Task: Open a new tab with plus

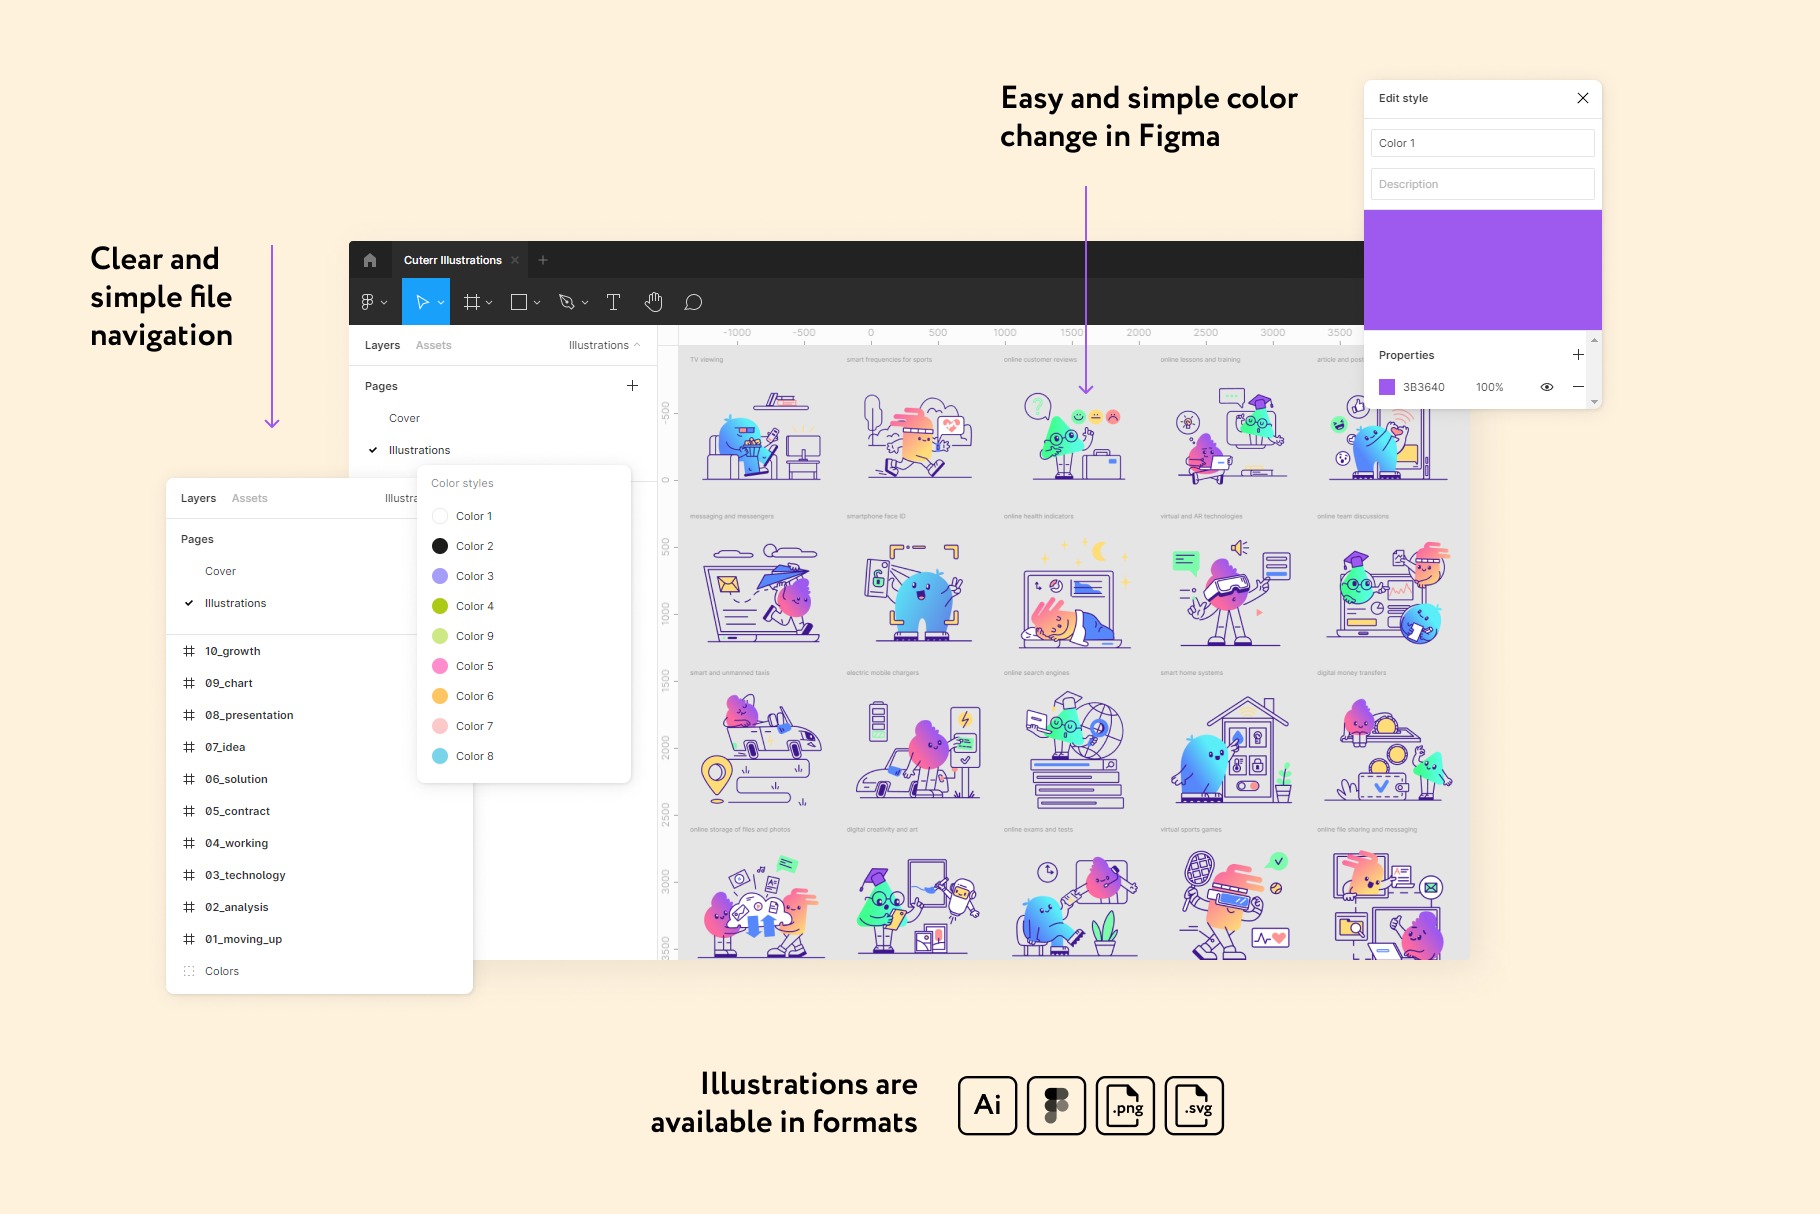Action: pos(543,260)
